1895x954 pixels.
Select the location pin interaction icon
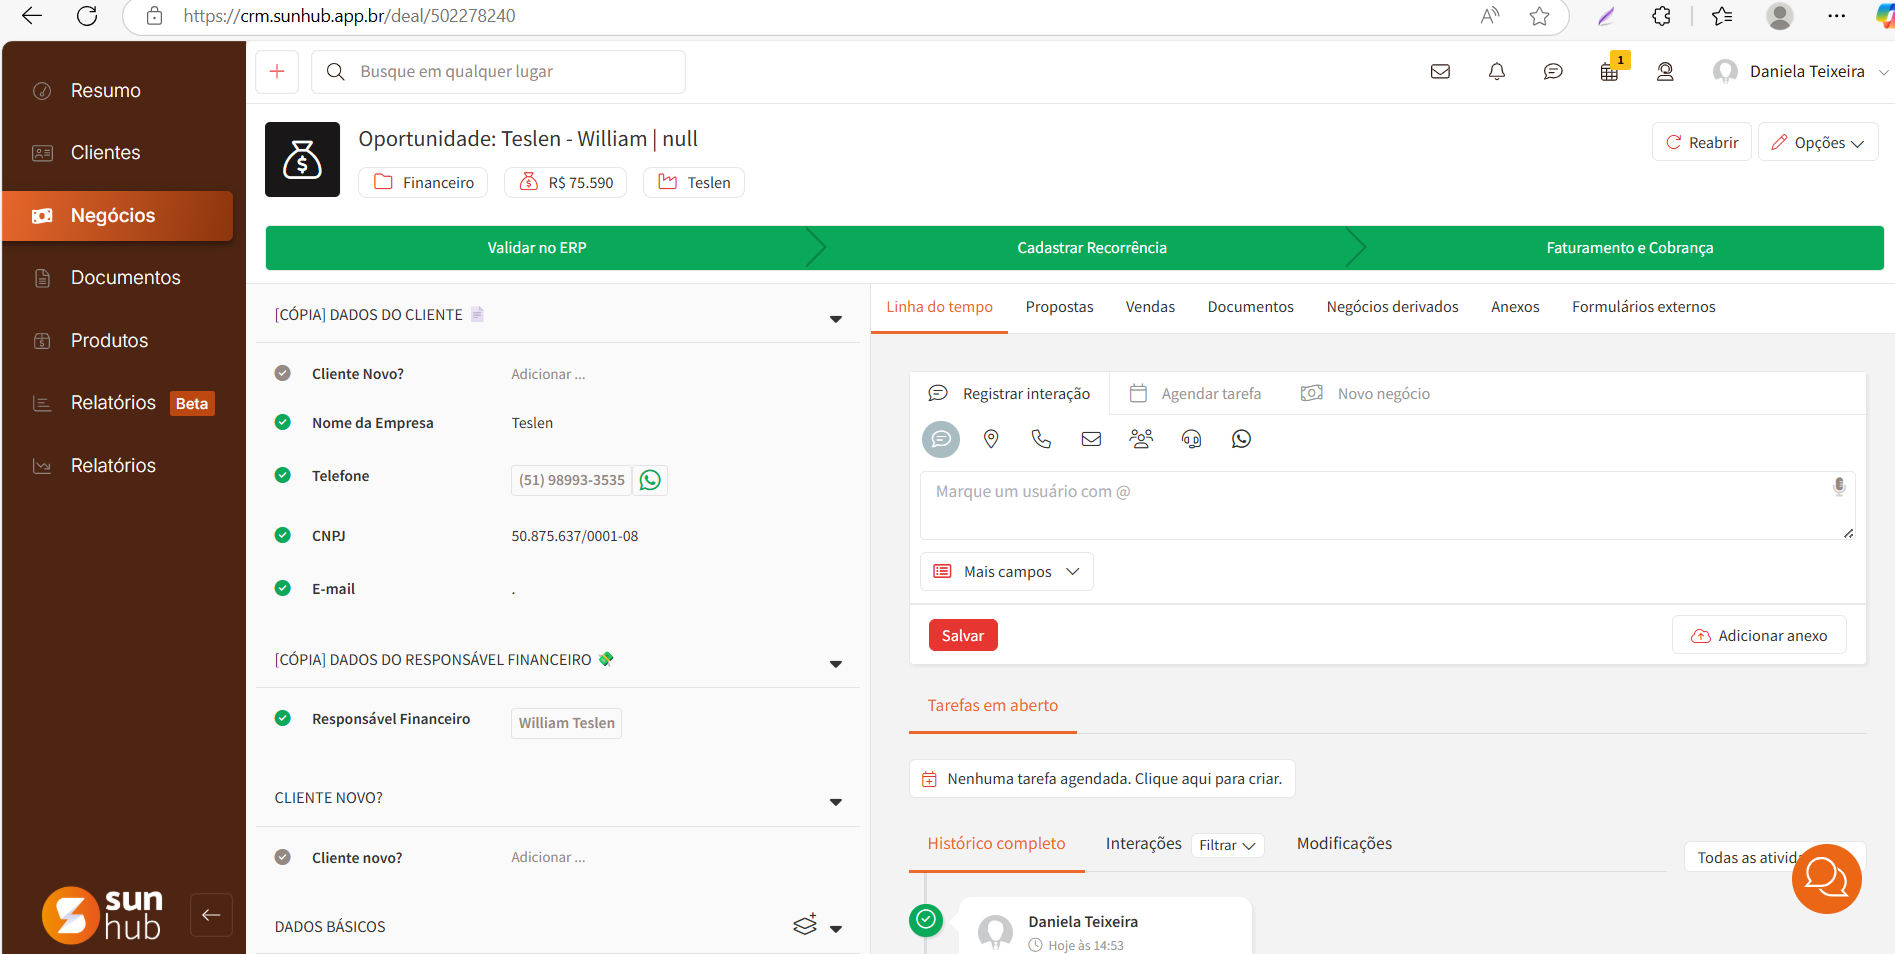coord(991,439)
